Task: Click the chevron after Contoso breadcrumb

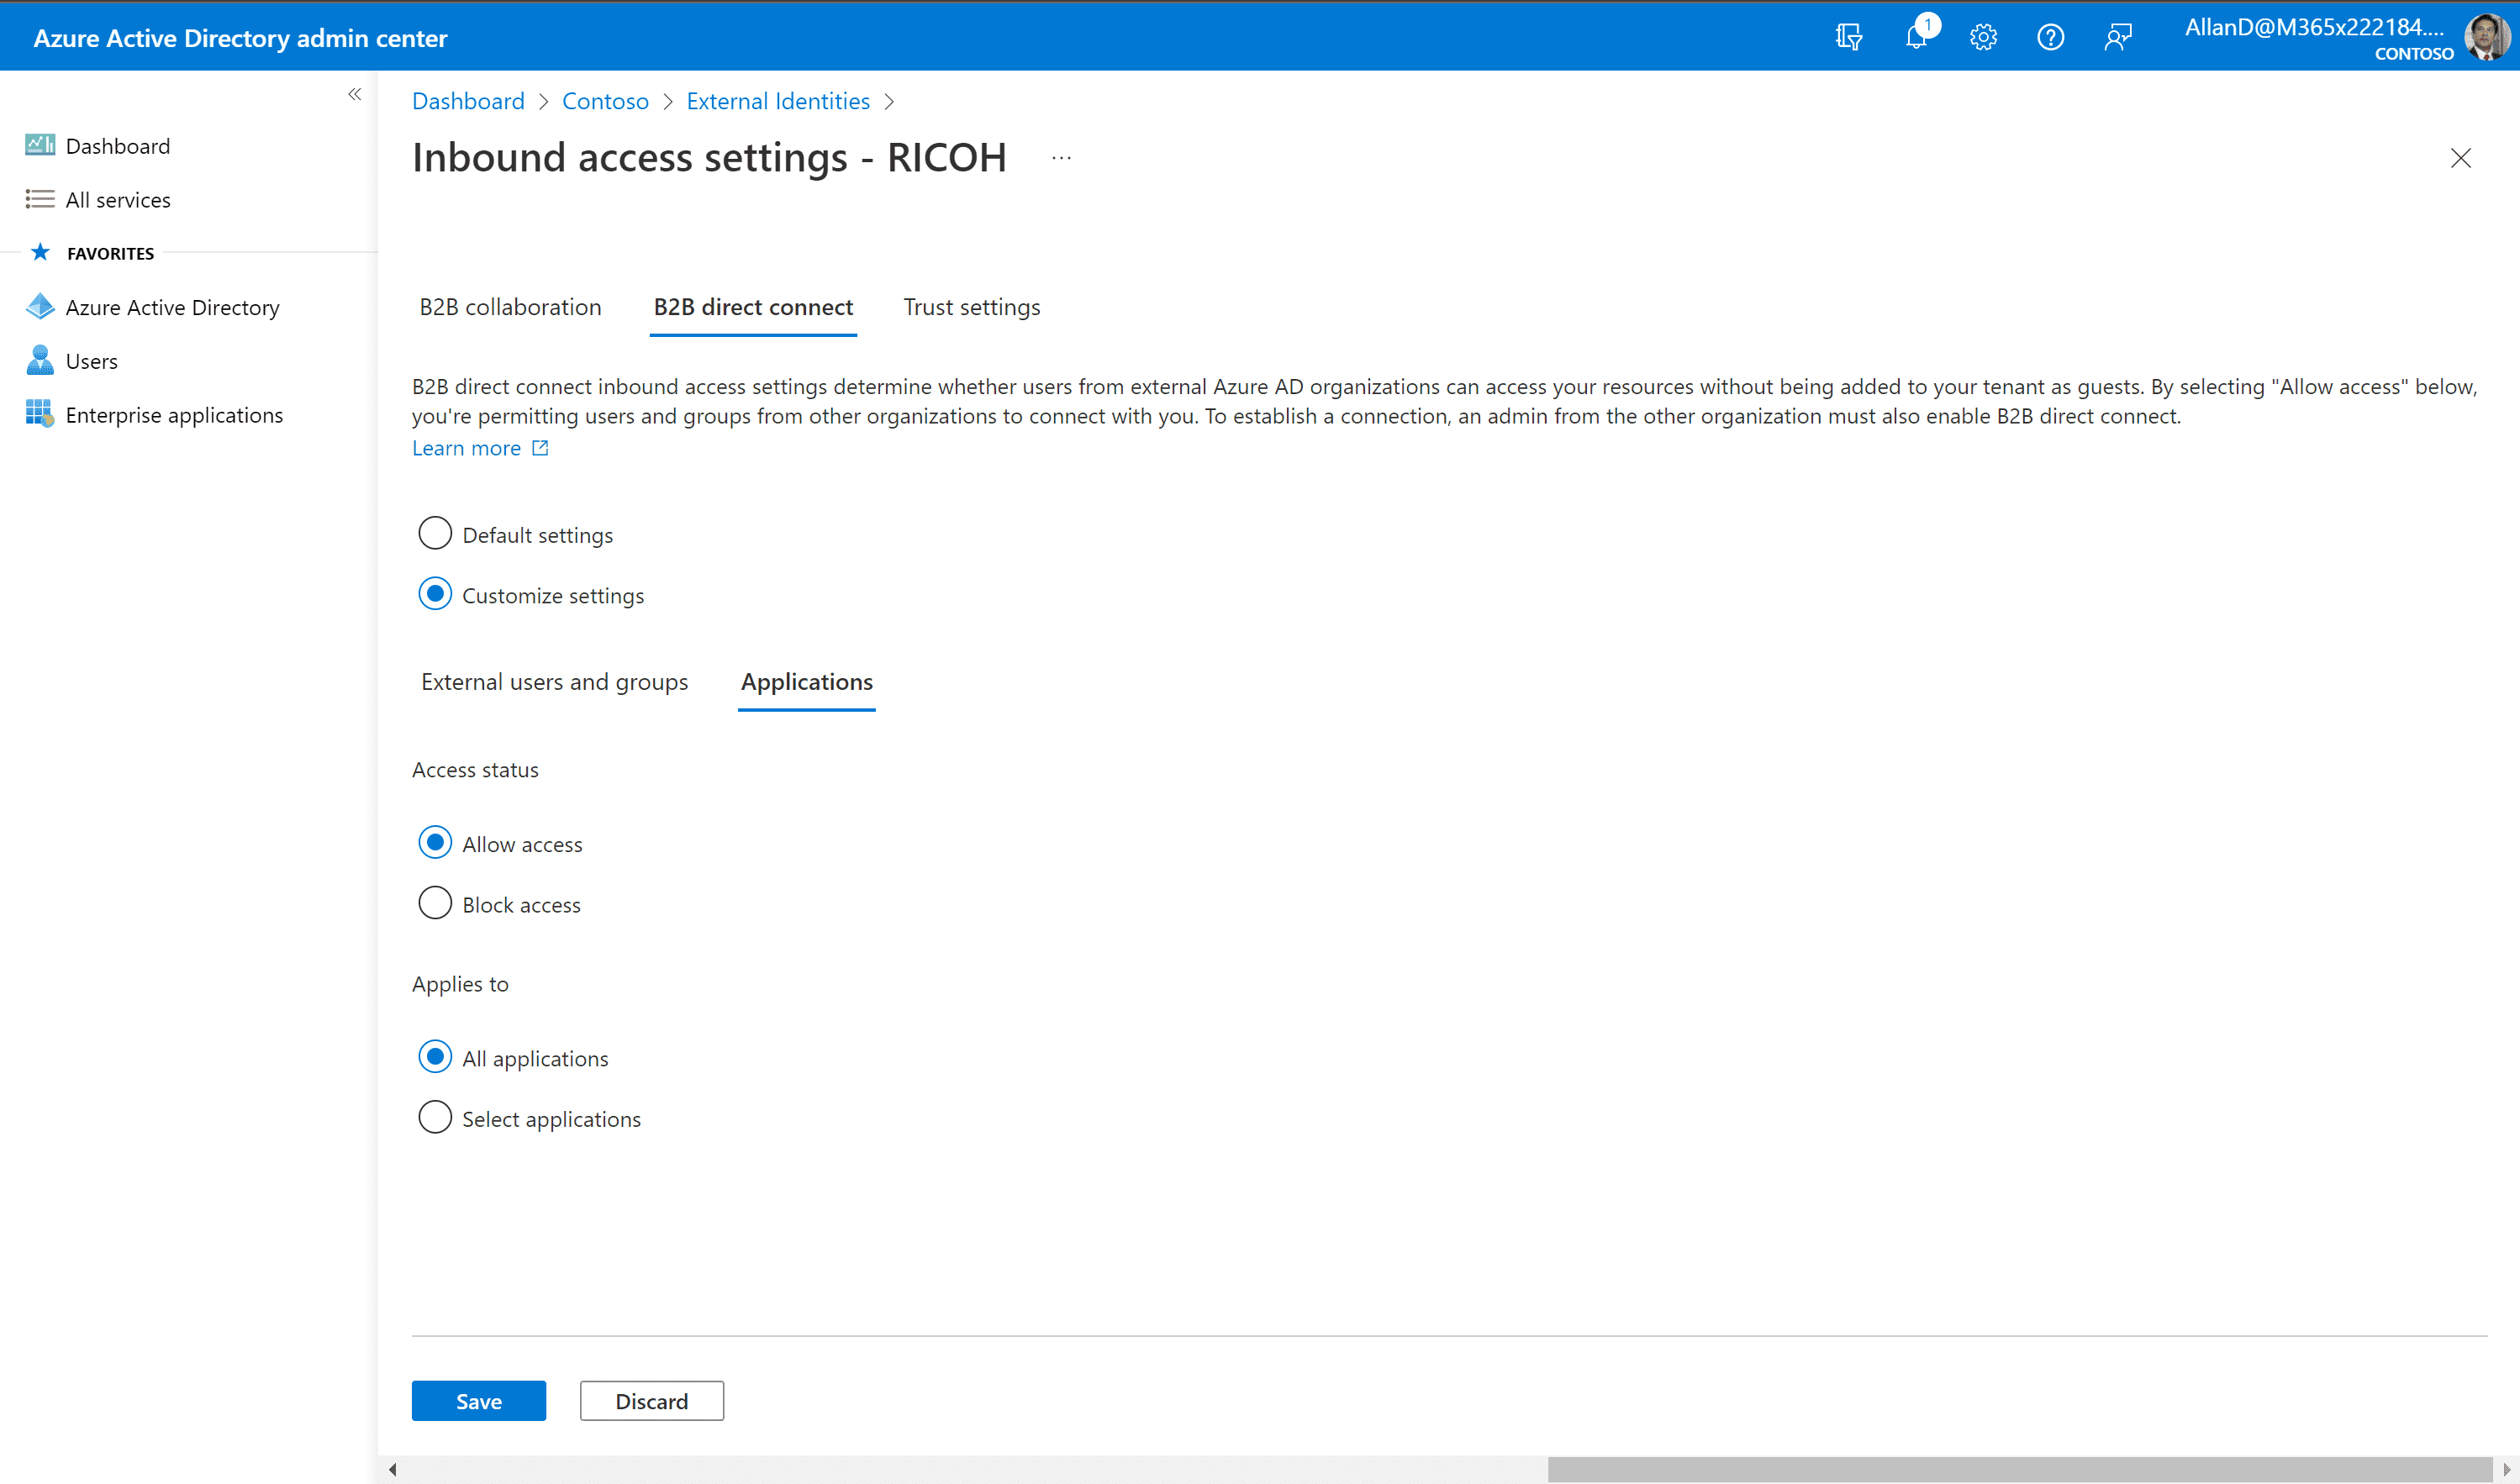Action: point(668,102)
